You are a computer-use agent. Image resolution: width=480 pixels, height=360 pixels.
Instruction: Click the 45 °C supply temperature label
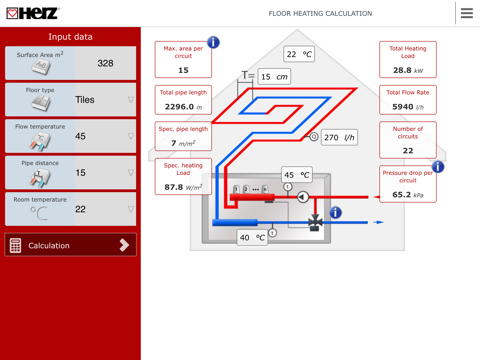[297, 175]
